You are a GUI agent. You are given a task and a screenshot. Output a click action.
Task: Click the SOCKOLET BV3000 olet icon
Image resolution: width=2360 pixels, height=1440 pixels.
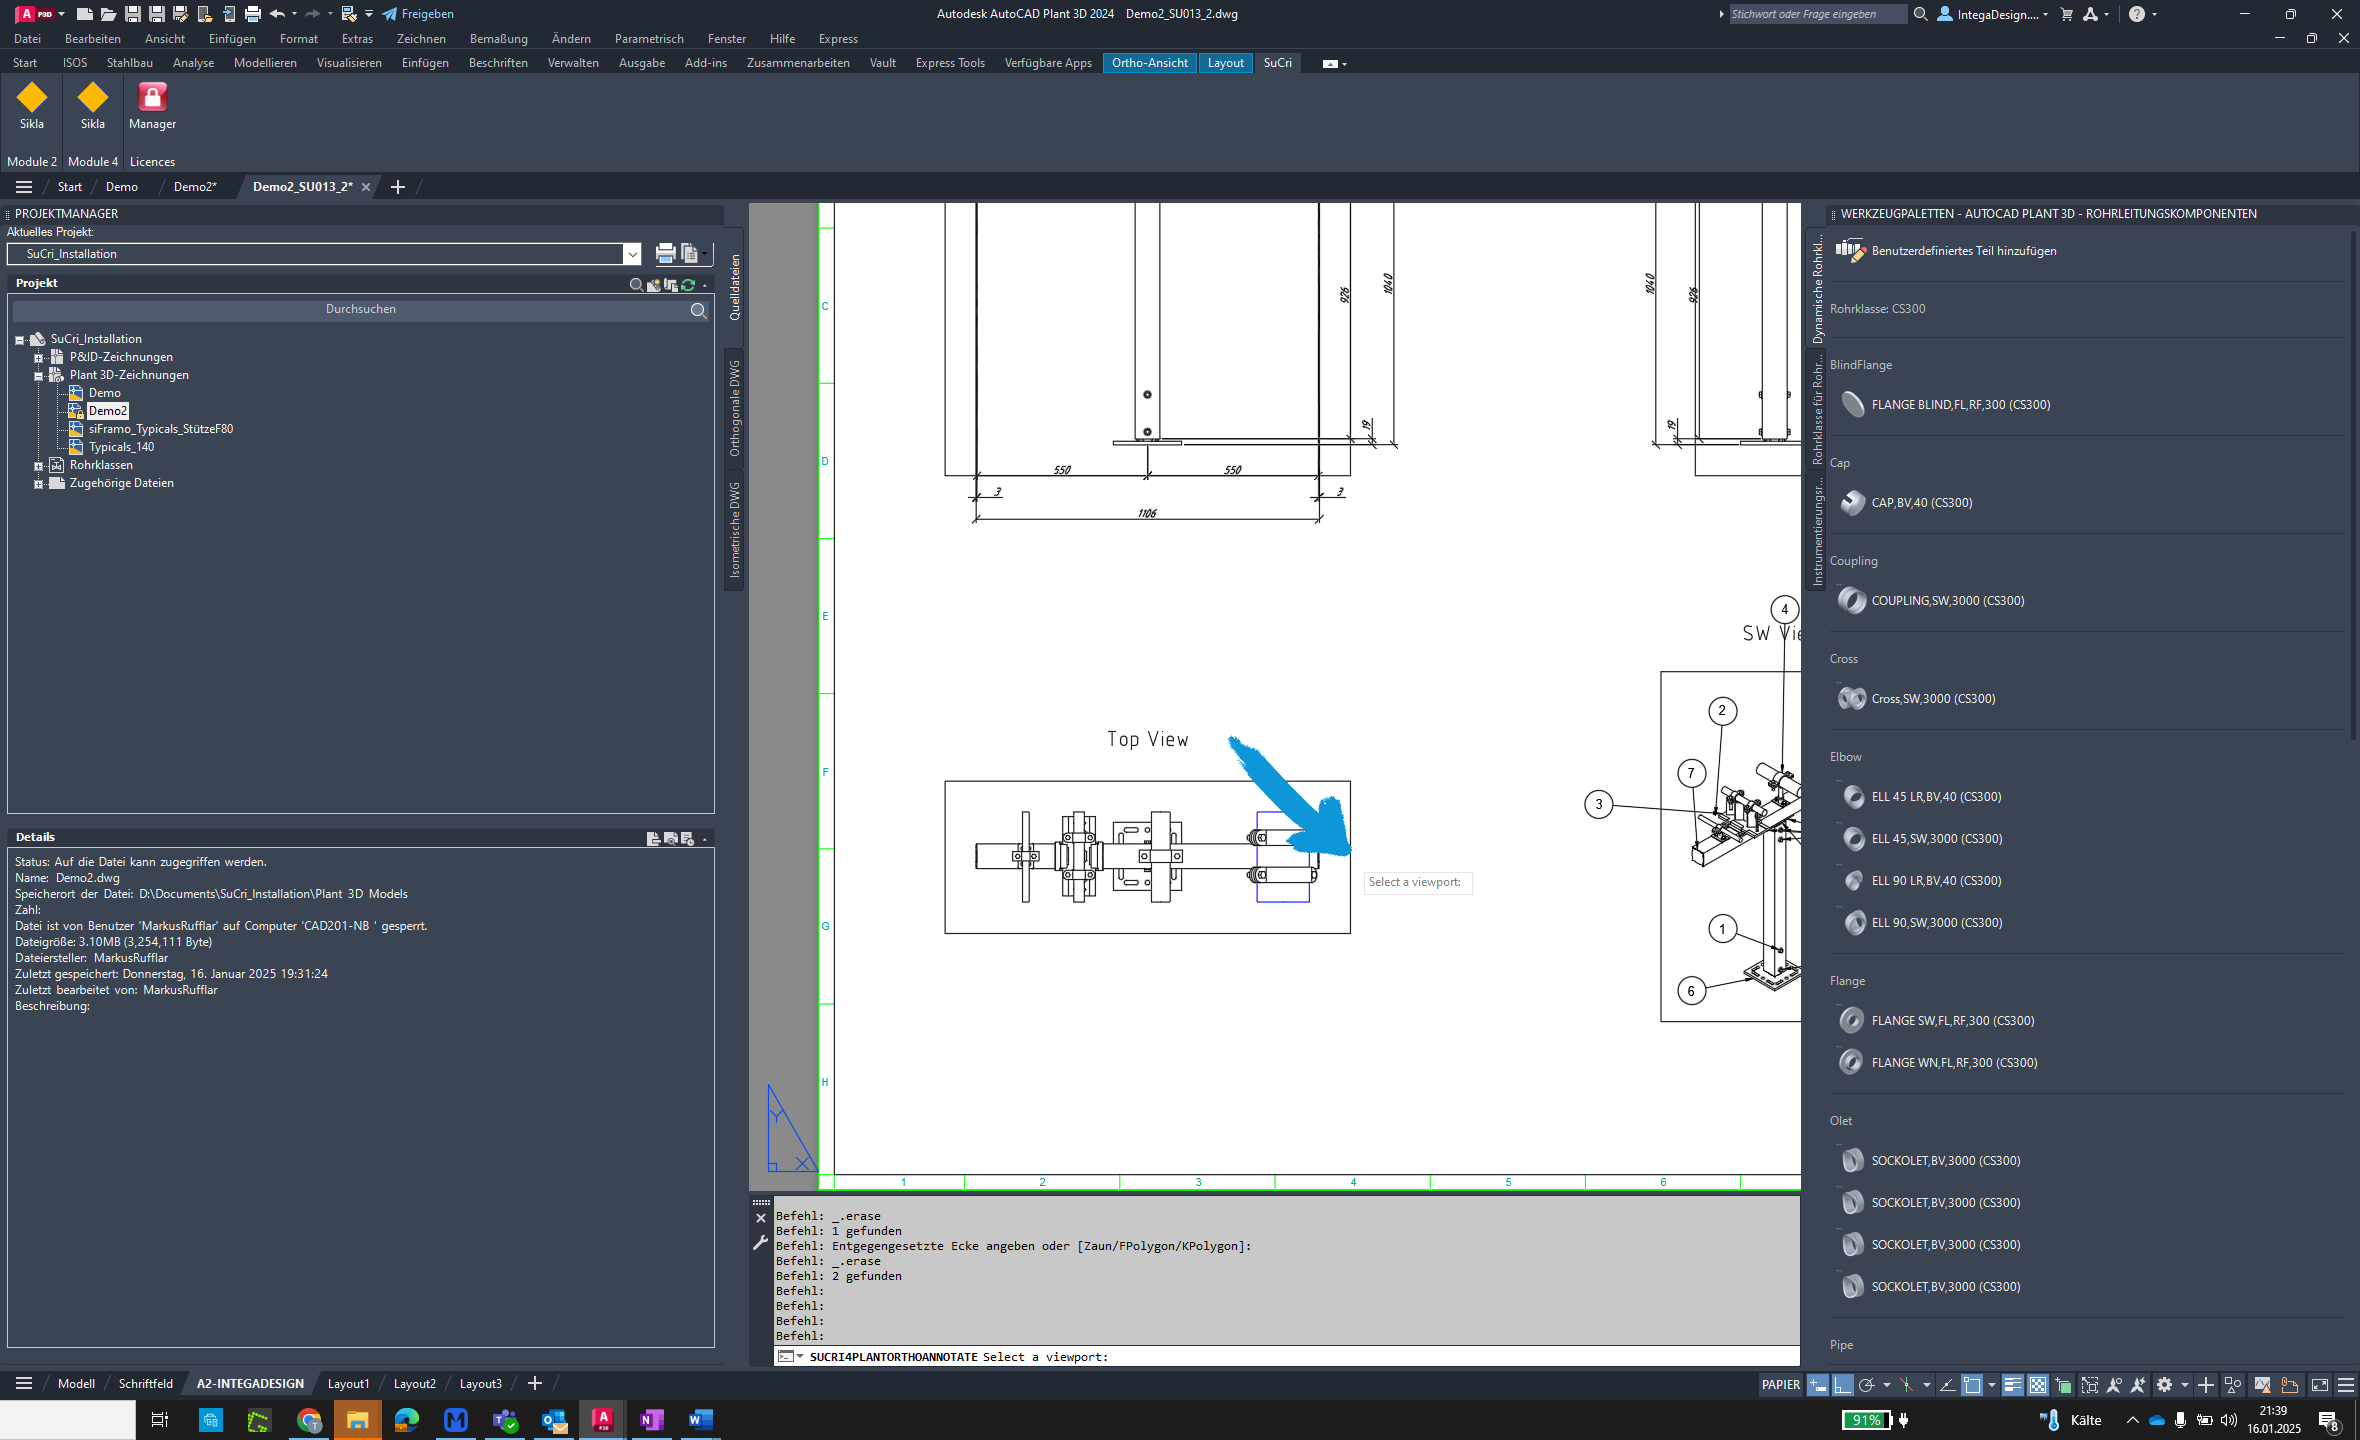click(1851, 1160)
